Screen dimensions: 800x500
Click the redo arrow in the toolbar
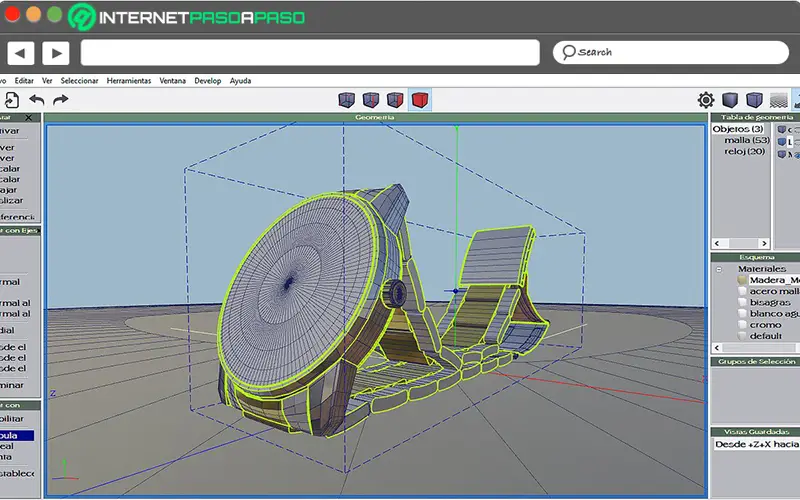coord(61,100)
